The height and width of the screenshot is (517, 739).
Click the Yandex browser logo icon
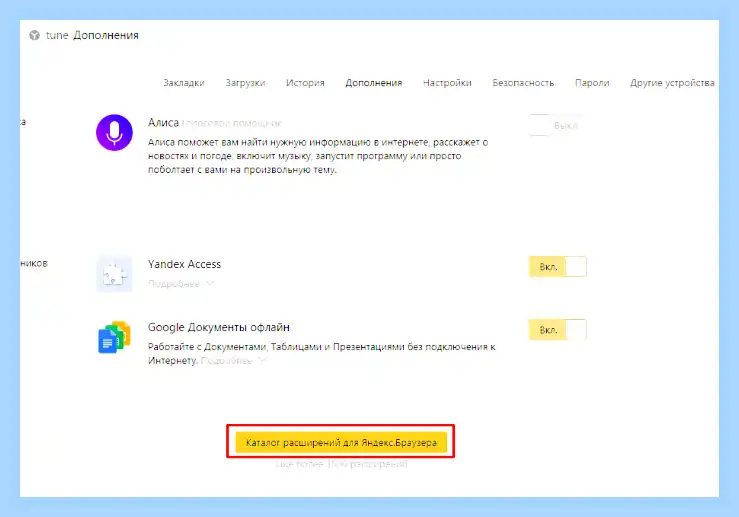[x=34, y=35]
